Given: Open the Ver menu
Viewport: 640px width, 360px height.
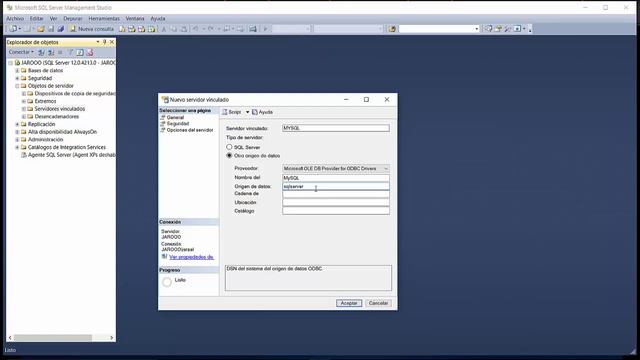Looking at the screenshot, I should [x=53, y=18].
